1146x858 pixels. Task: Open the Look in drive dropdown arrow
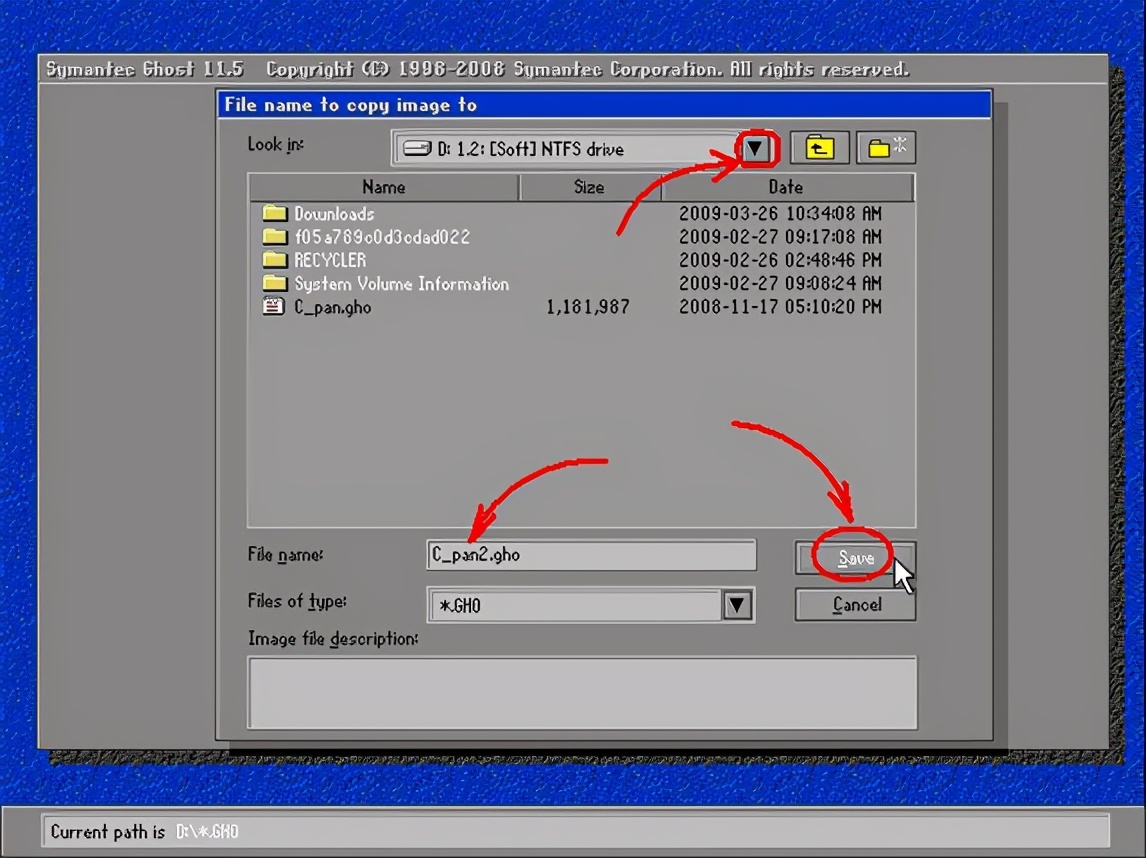[x=755, y=149]
